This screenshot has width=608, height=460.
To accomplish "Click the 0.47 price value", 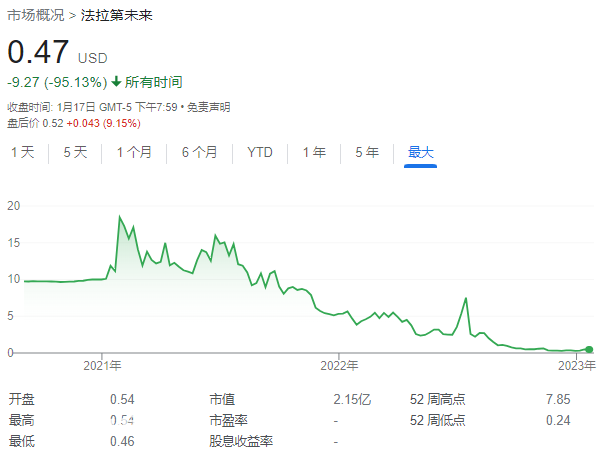I will [38, 52].
